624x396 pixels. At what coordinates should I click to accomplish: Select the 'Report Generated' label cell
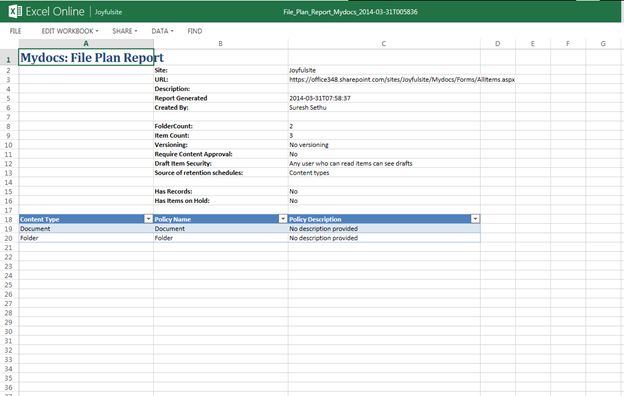221,98
